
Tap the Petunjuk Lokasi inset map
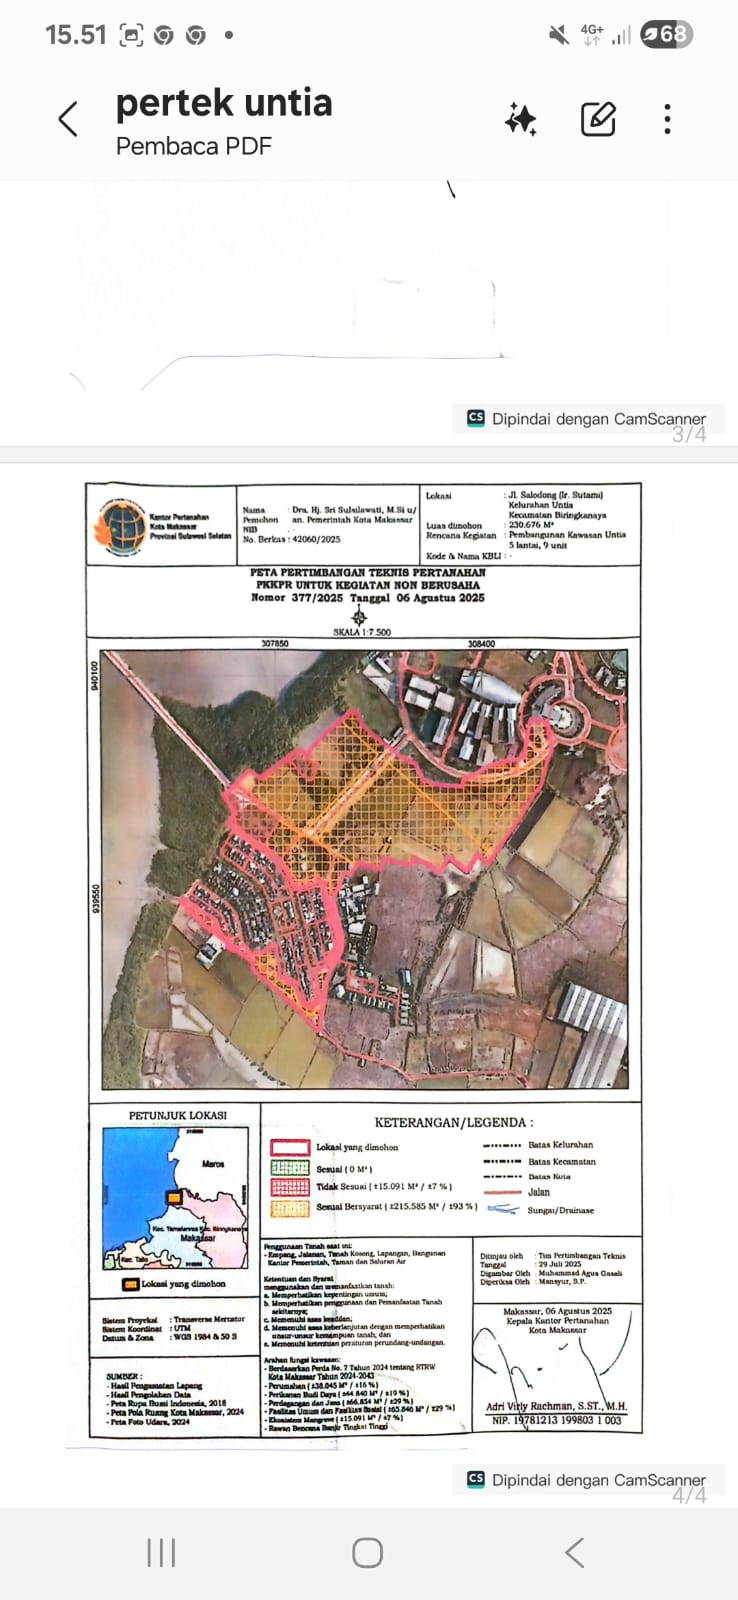[x=175, y=1197]
